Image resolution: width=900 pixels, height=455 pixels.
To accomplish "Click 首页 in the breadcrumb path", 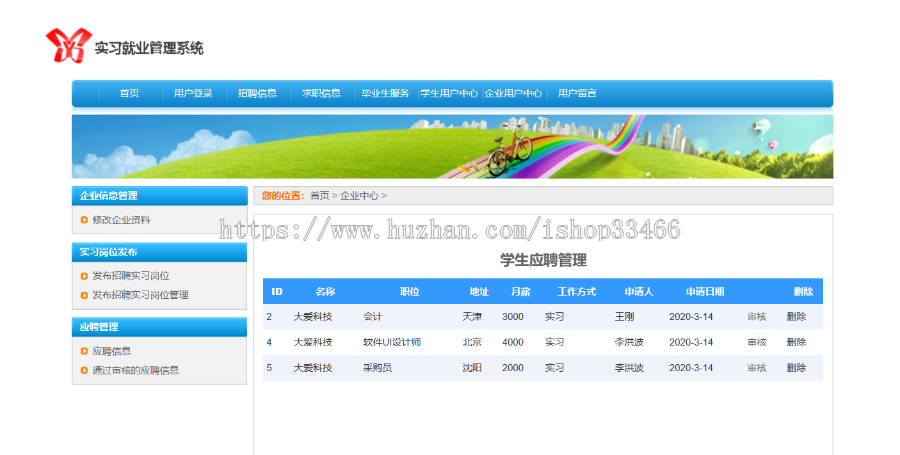I will click(320, 196).
